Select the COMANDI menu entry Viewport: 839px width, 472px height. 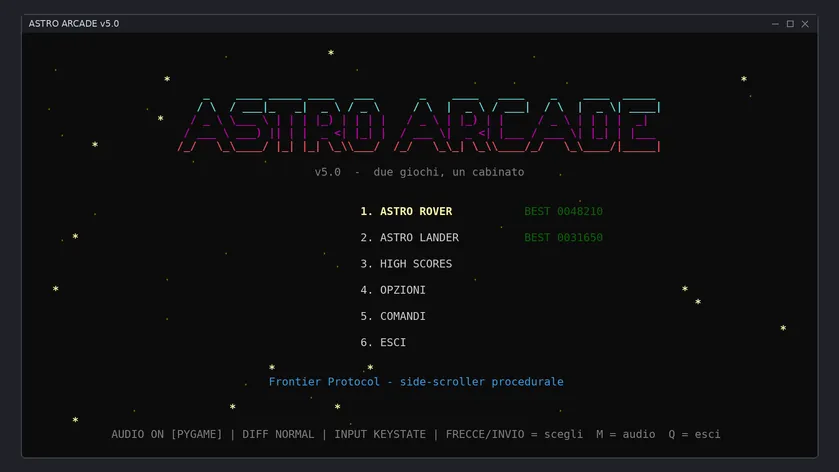[x=393, y=316]
